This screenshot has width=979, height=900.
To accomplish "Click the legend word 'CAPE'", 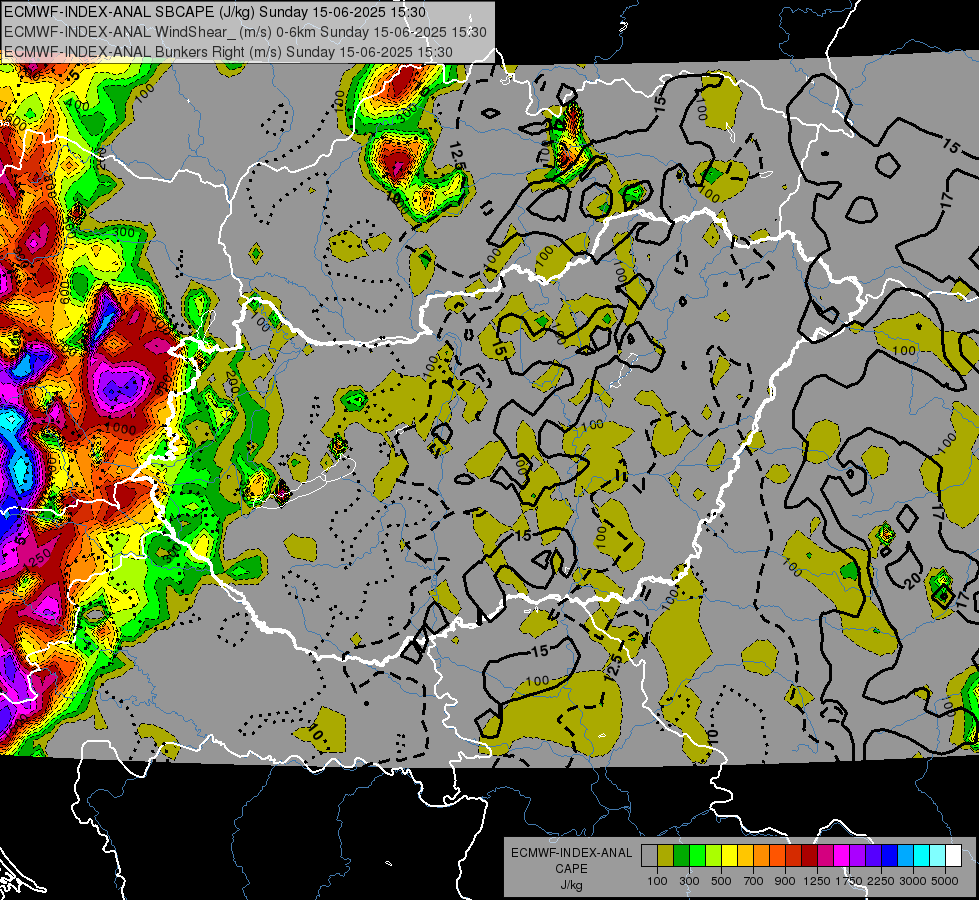I will [x=571, y=869].
